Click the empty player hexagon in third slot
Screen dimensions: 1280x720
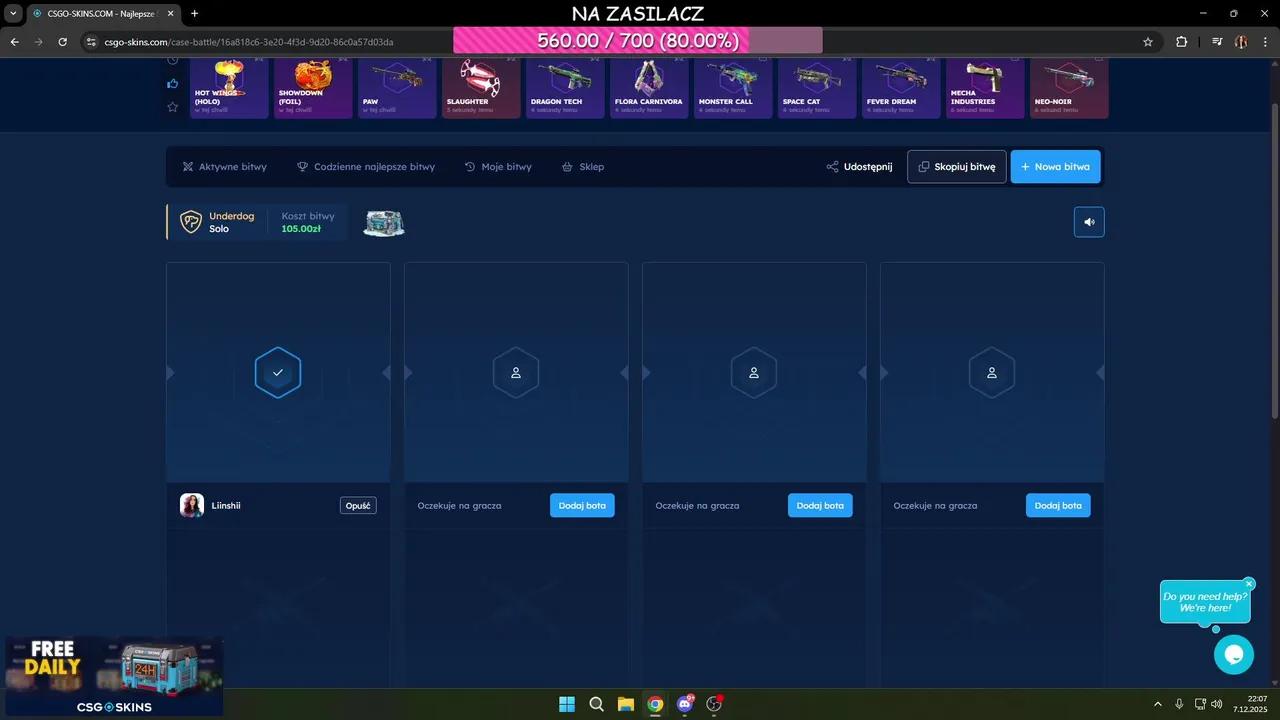coord(754,372)
